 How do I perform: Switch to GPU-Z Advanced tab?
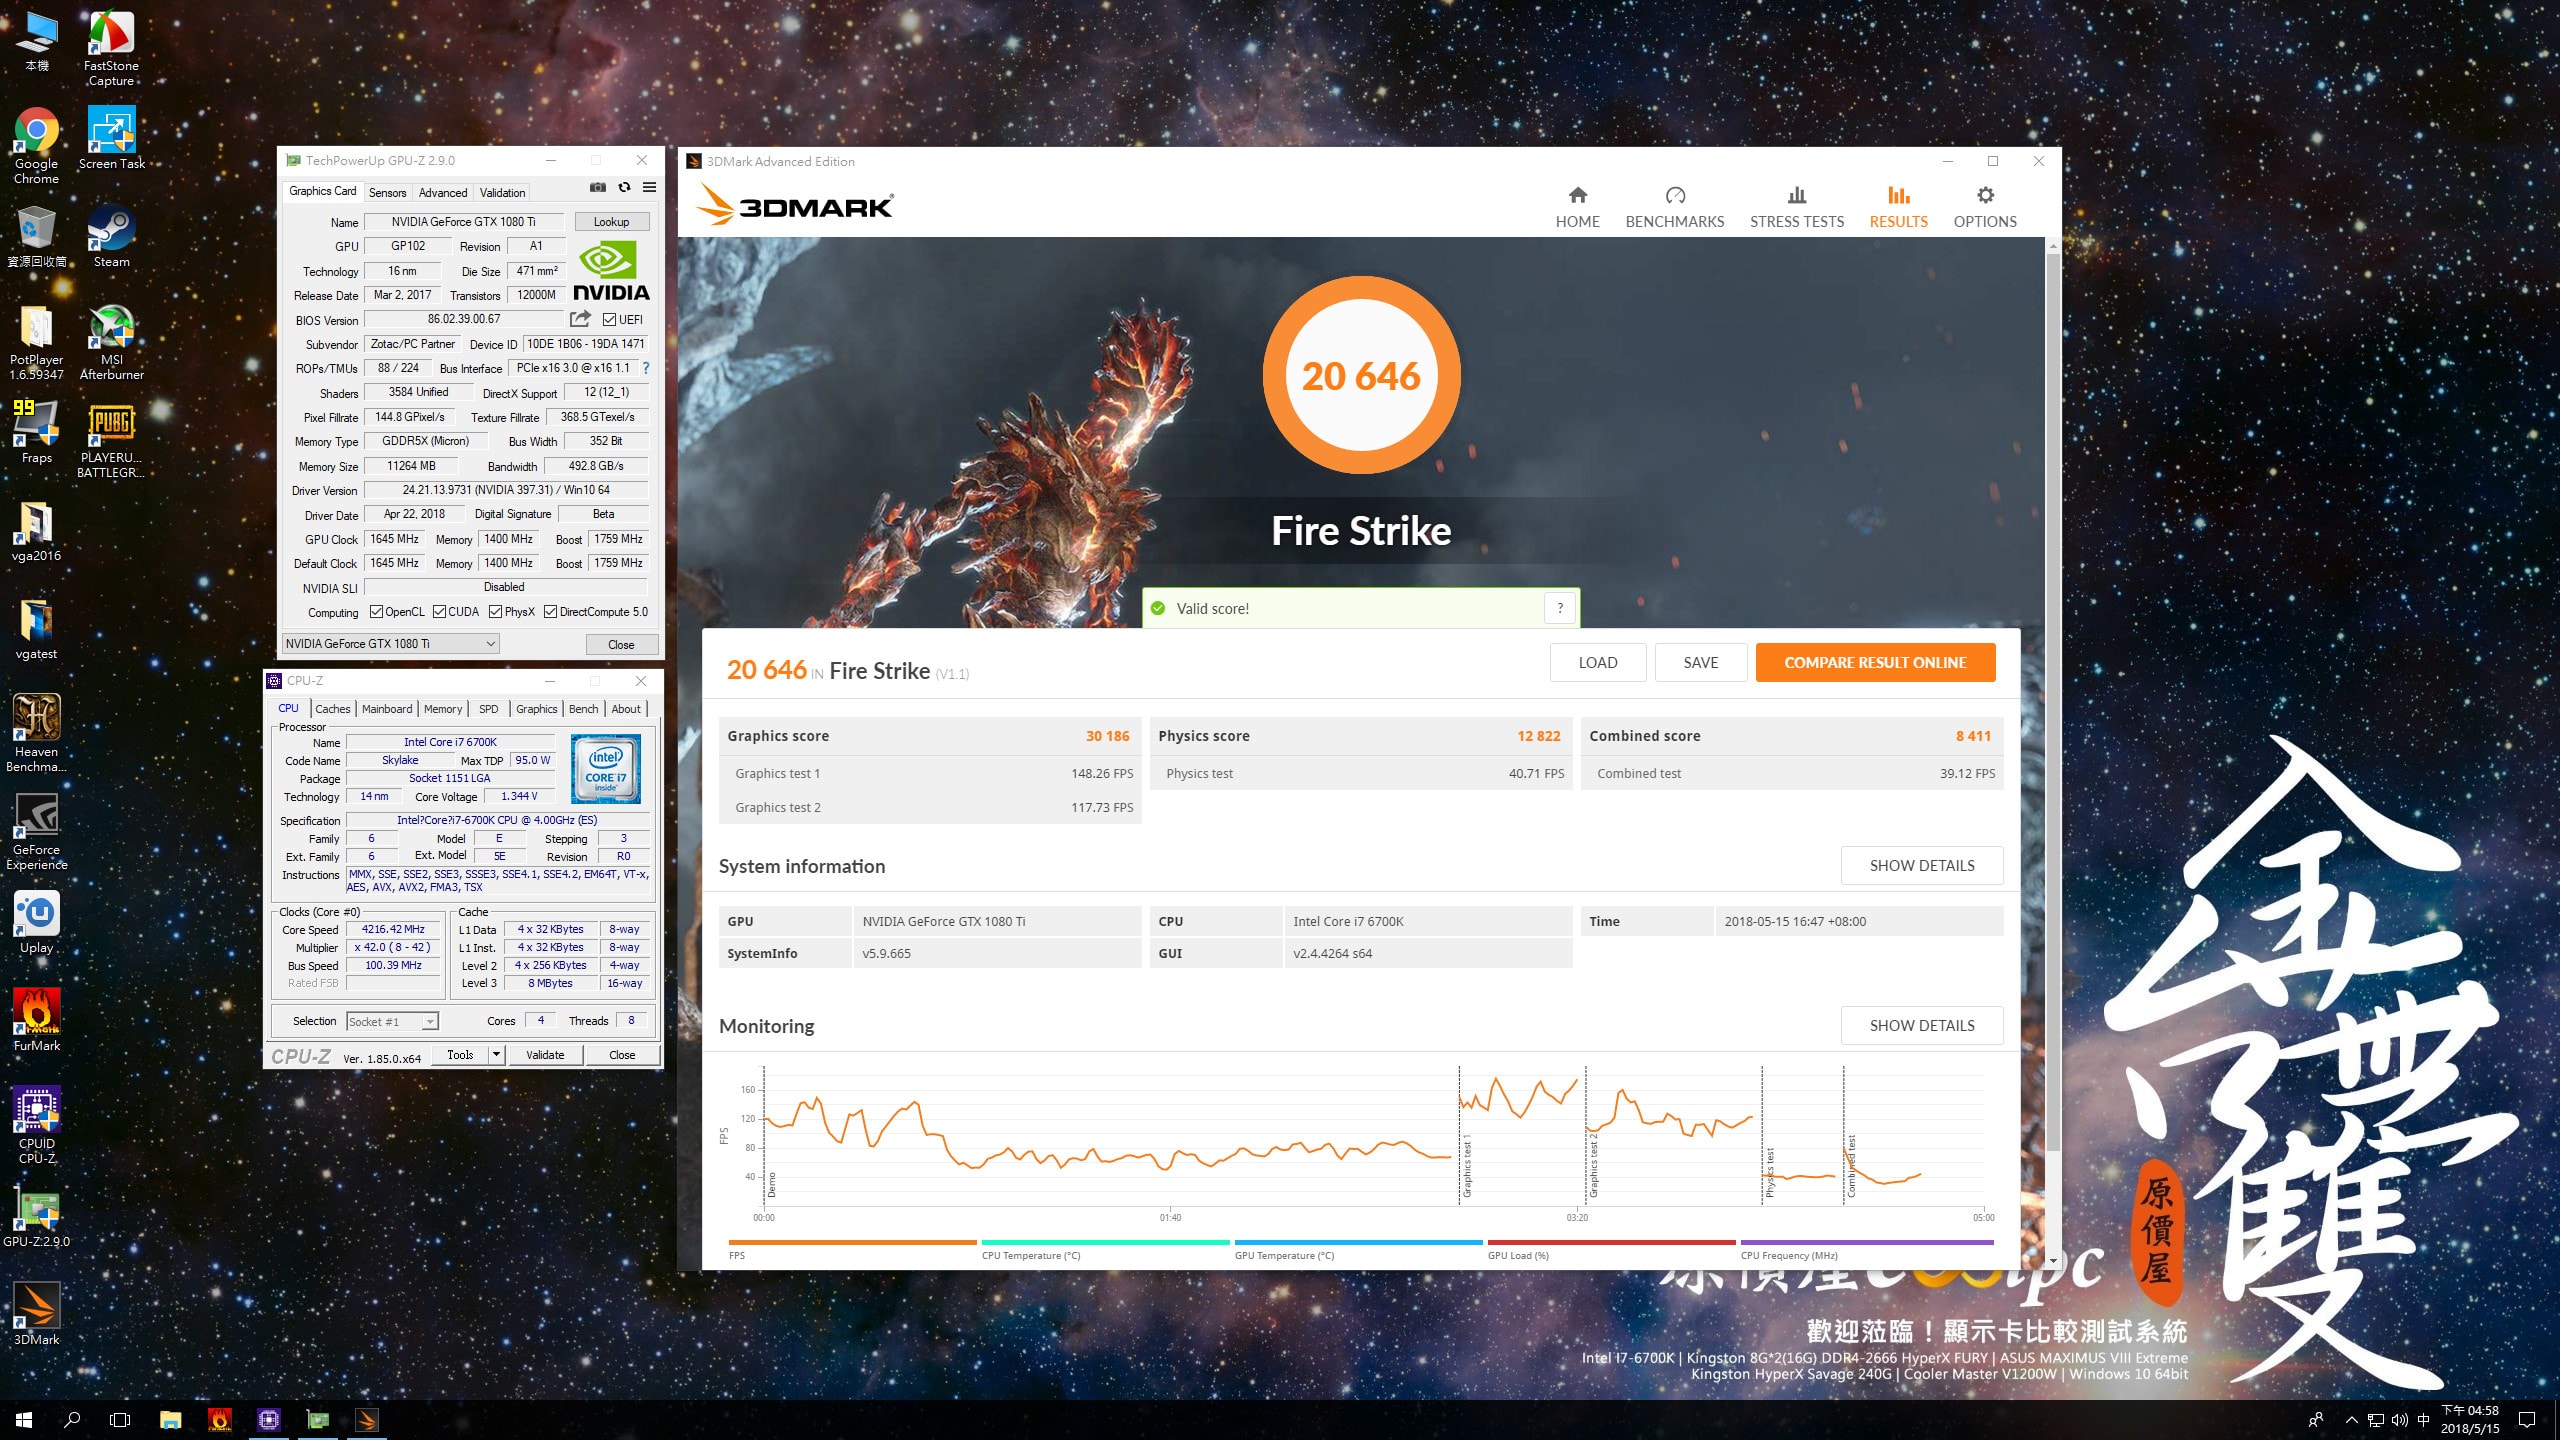pyautogui.click(x=442, y=192)
